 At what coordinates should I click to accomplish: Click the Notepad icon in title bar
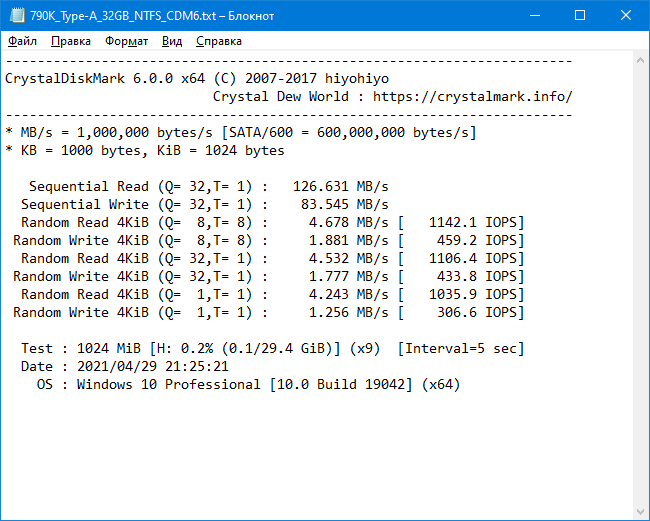coord(17,16)
